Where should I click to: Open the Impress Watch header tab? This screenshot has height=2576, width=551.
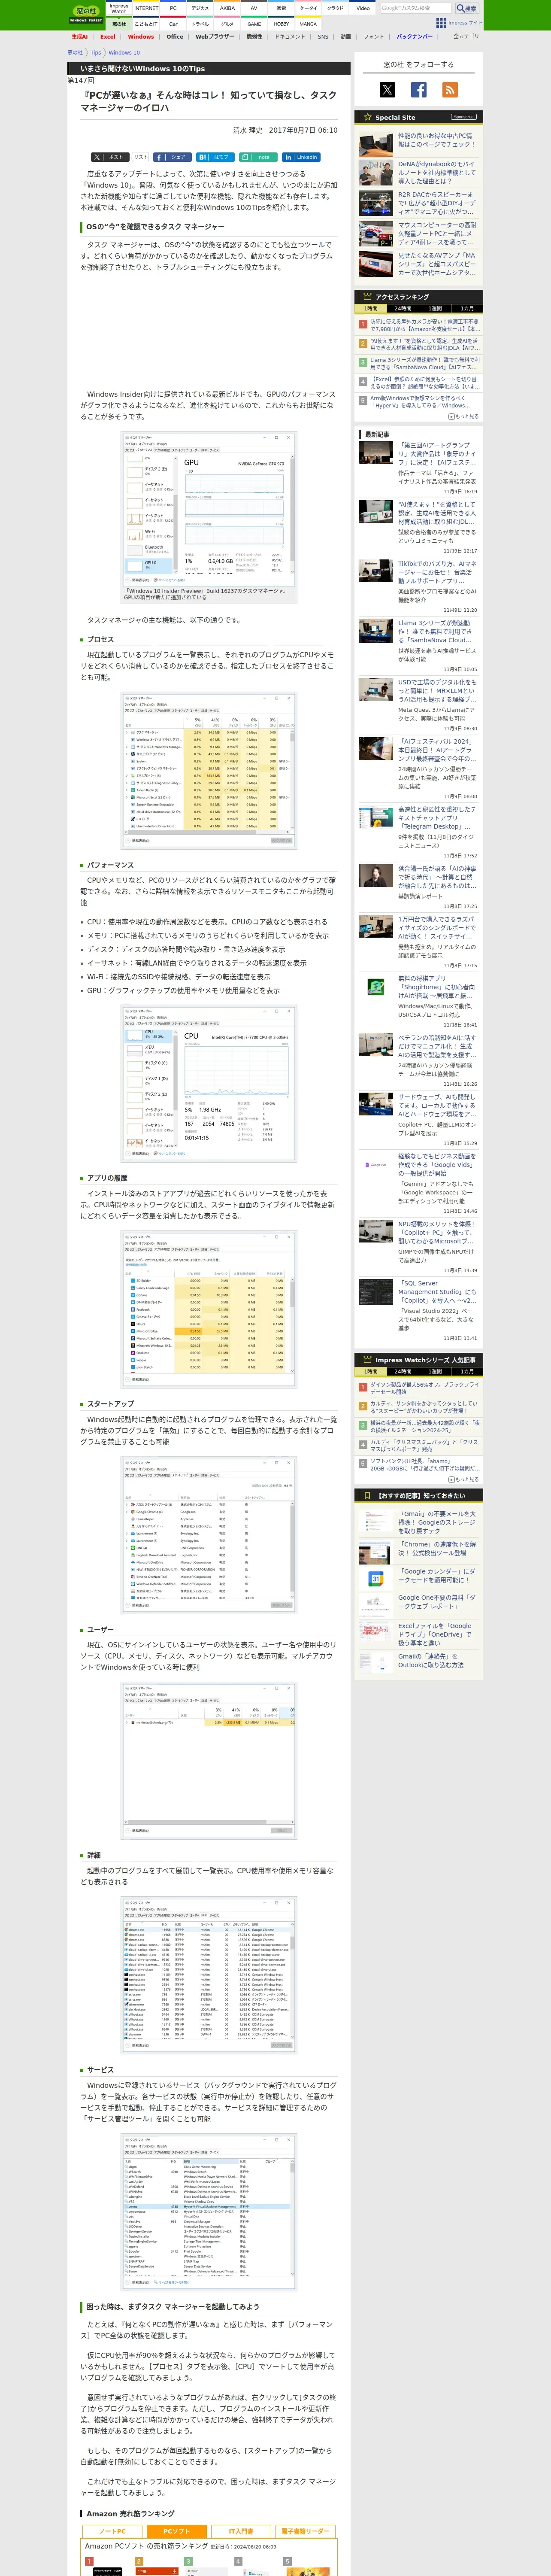pos(119,8)
